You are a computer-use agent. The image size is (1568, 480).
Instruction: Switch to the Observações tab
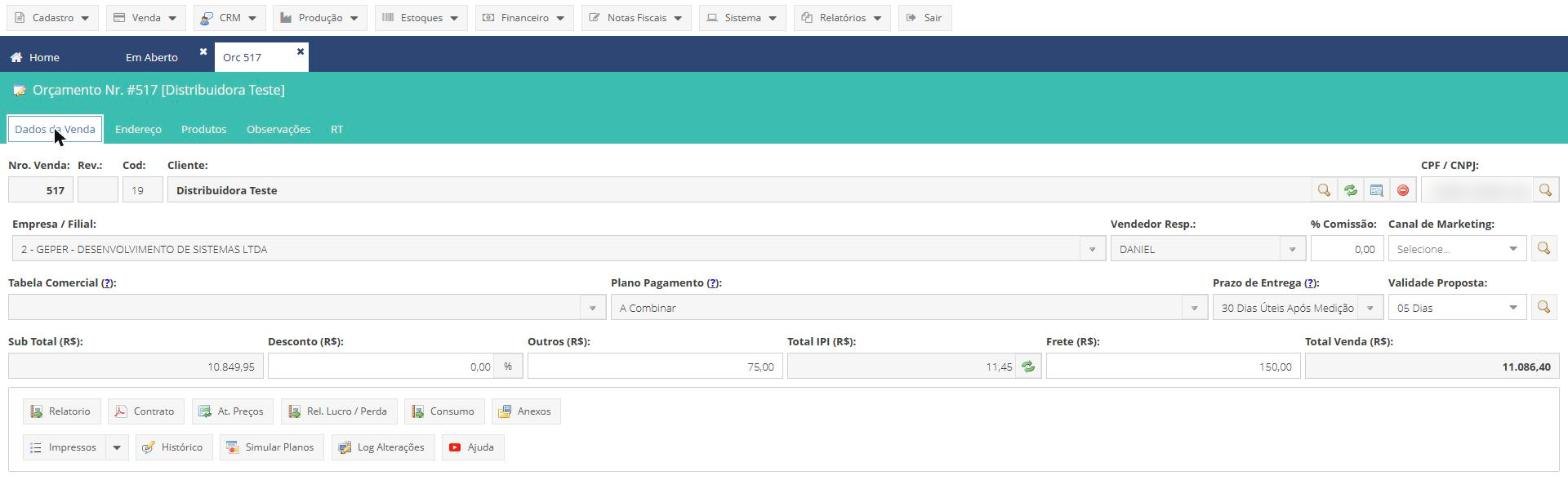[x=278, y=129]
